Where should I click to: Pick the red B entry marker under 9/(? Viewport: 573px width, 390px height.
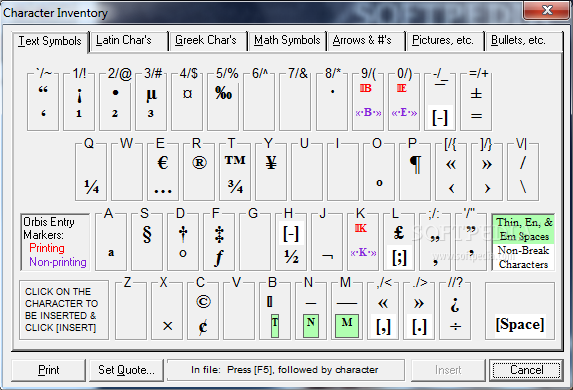point(366,88)
